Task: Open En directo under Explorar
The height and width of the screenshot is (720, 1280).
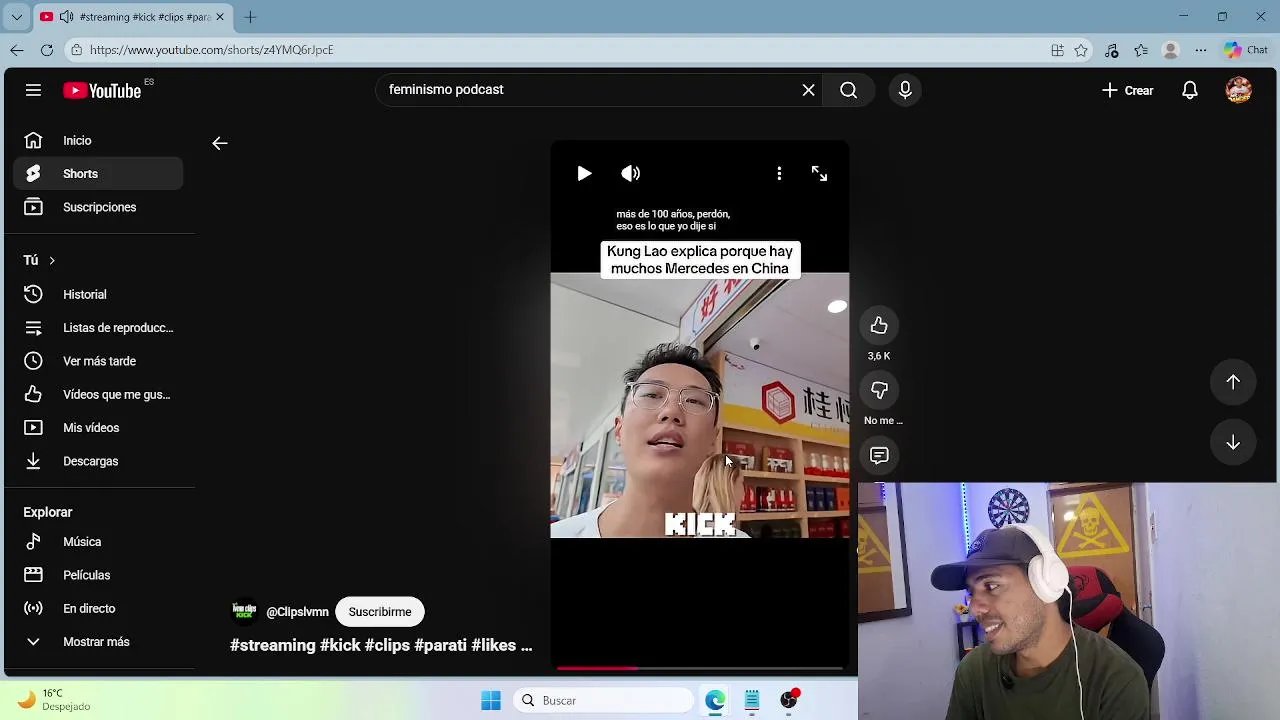Action: click(x=98, y=609)
